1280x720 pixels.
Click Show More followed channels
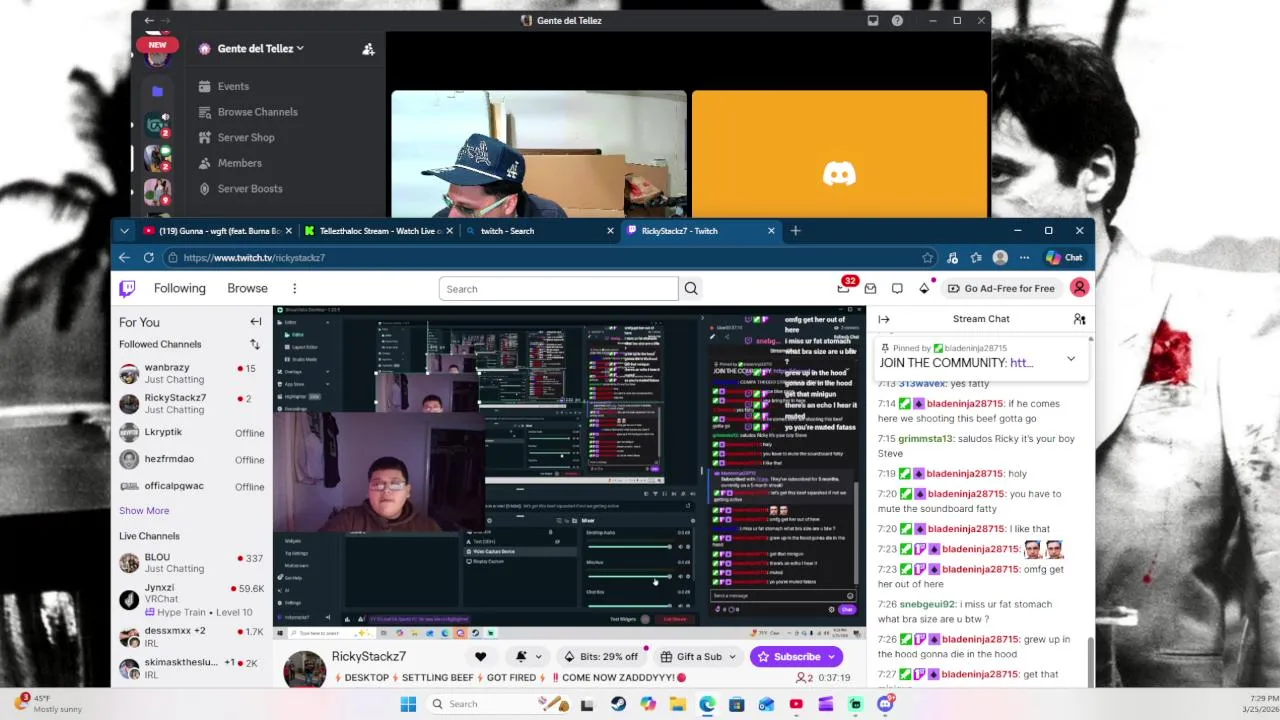click(x=144, y=510)
